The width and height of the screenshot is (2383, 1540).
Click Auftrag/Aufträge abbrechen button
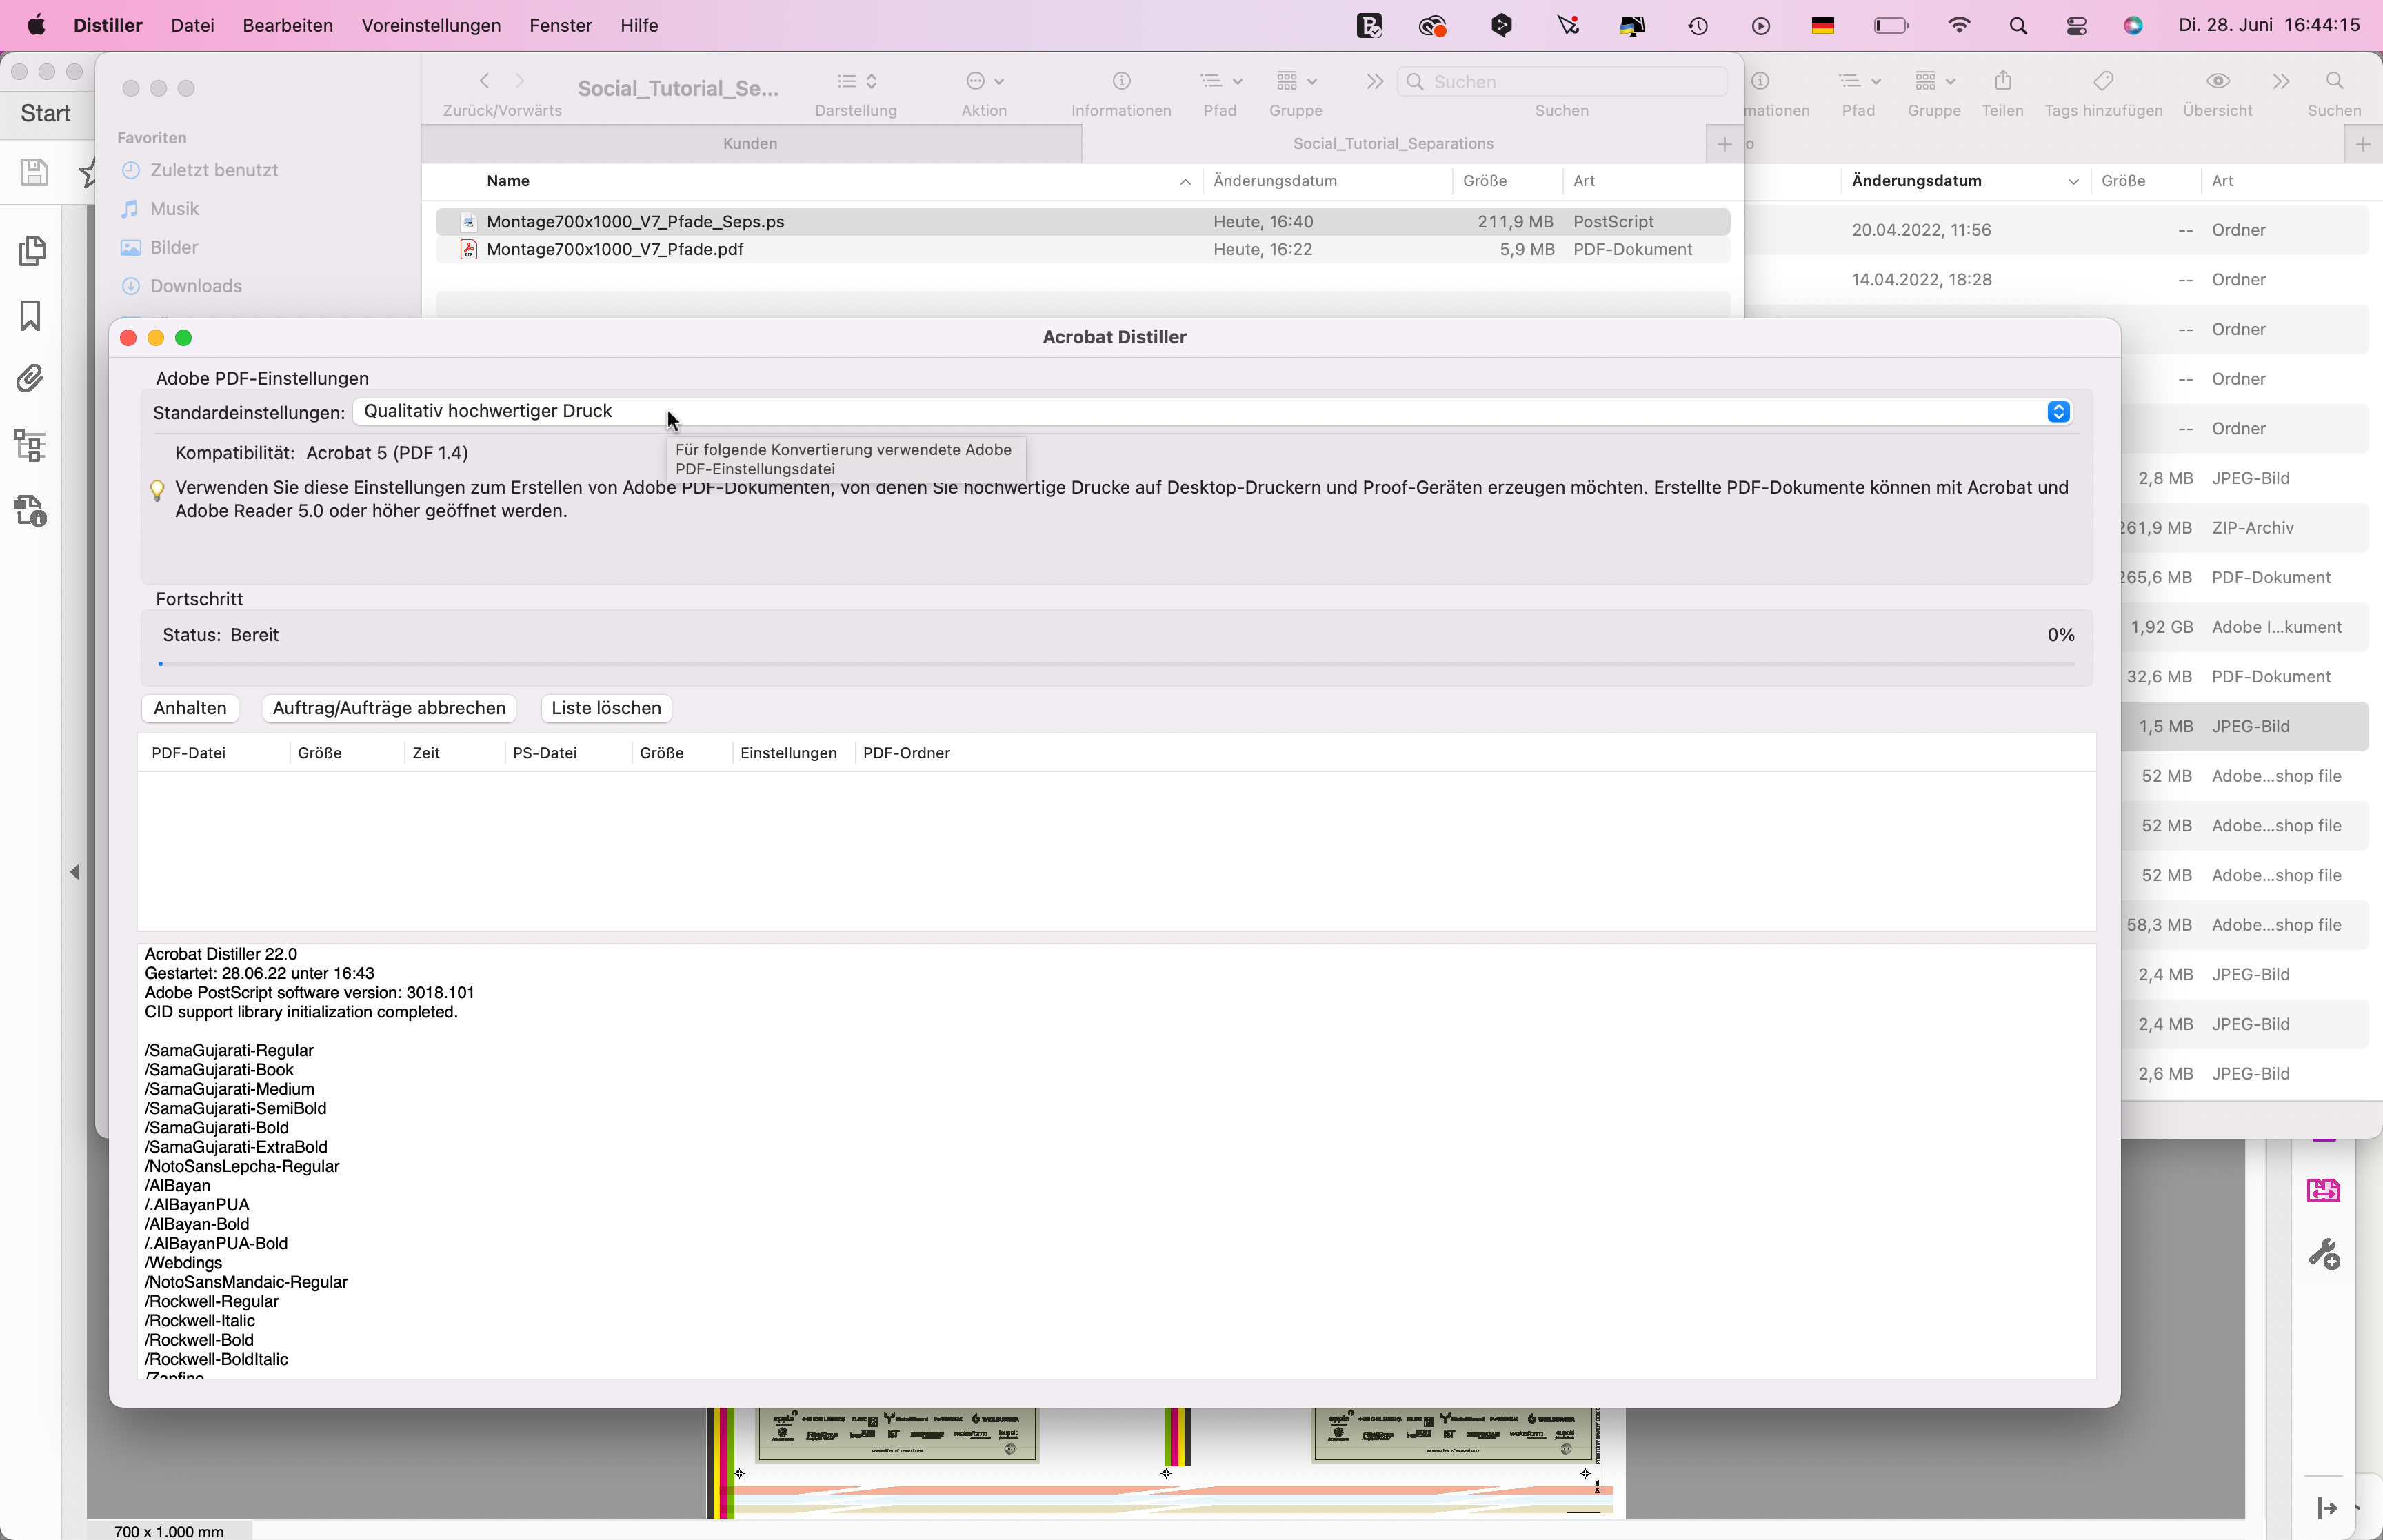[389, 708]
